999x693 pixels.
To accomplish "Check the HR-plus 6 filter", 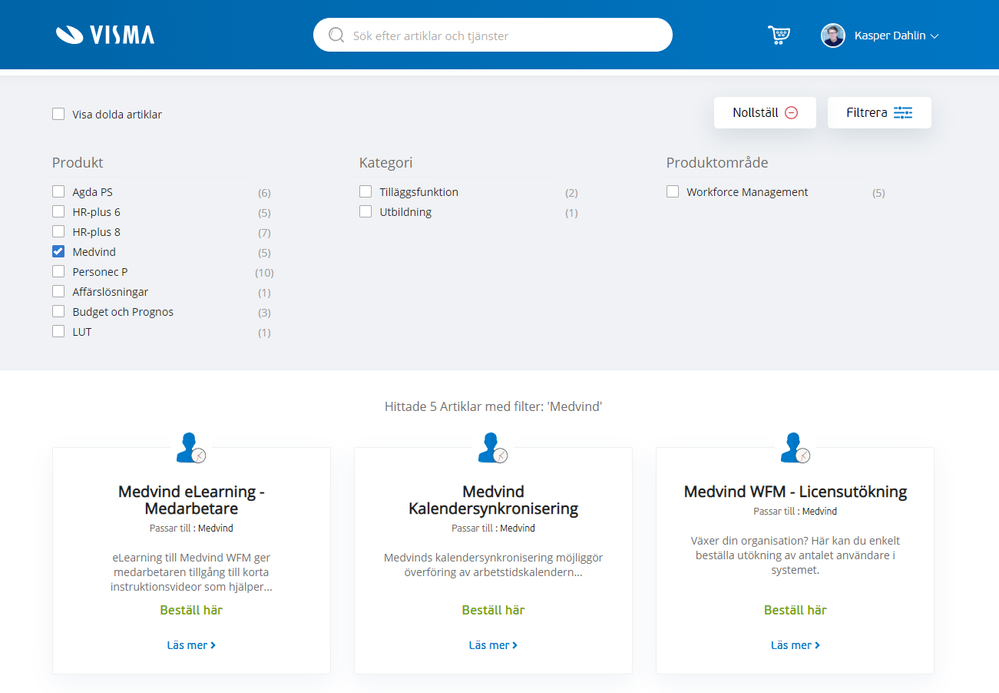I will pos(59,211).
